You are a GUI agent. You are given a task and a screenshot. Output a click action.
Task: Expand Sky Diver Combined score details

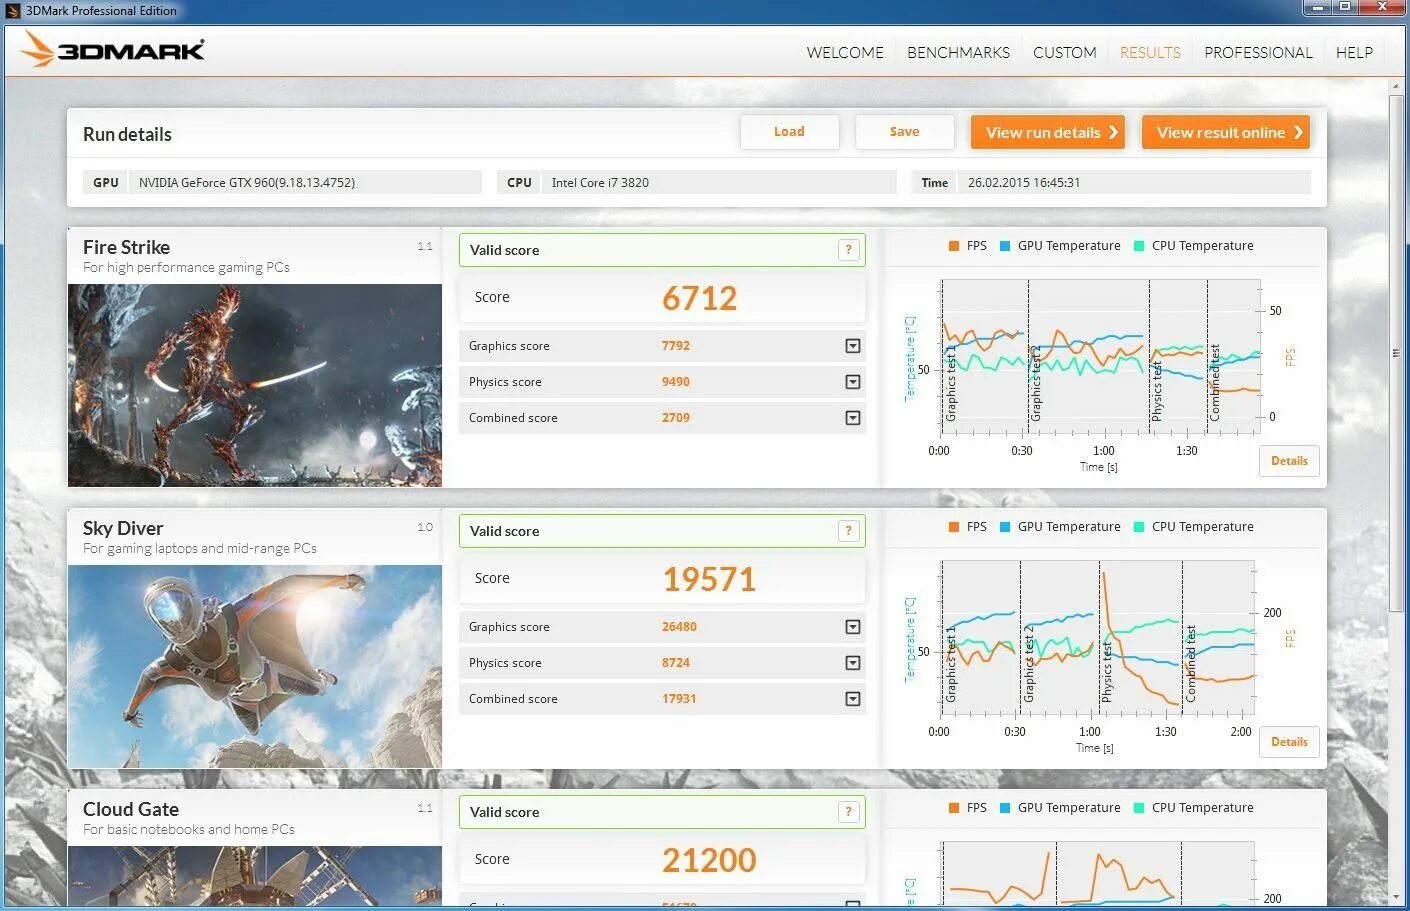pyautogui.click(x=853, y=699)
